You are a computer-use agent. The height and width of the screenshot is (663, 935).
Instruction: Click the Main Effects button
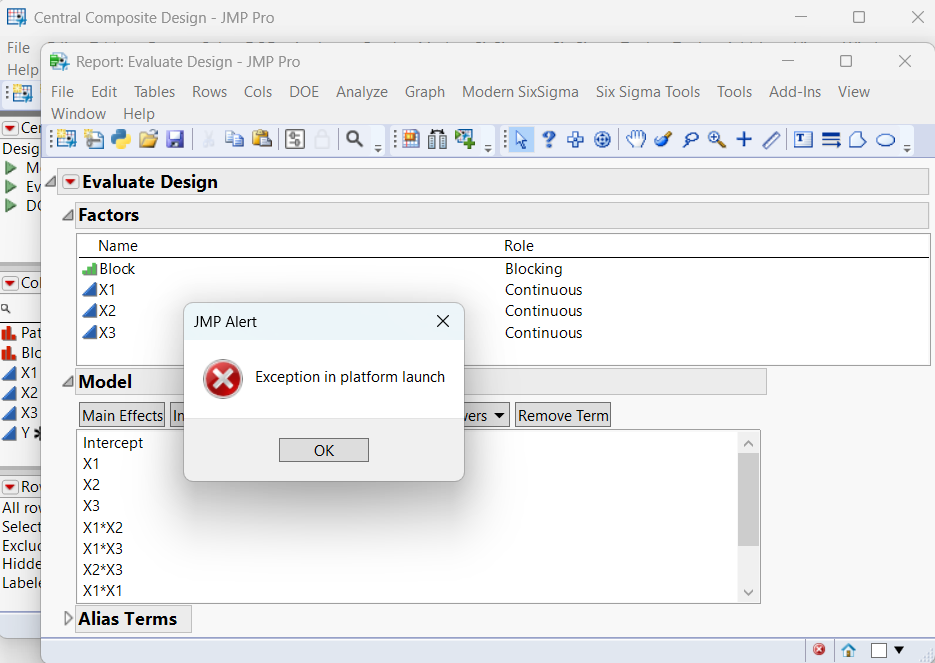click(x=122, y=415)
